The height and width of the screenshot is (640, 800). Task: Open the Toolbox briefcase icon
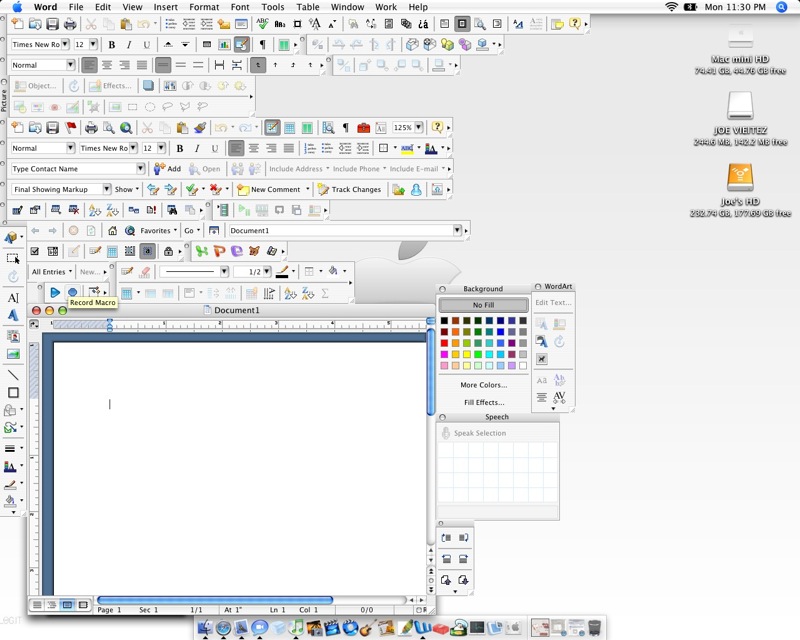(x=363, y=128)
